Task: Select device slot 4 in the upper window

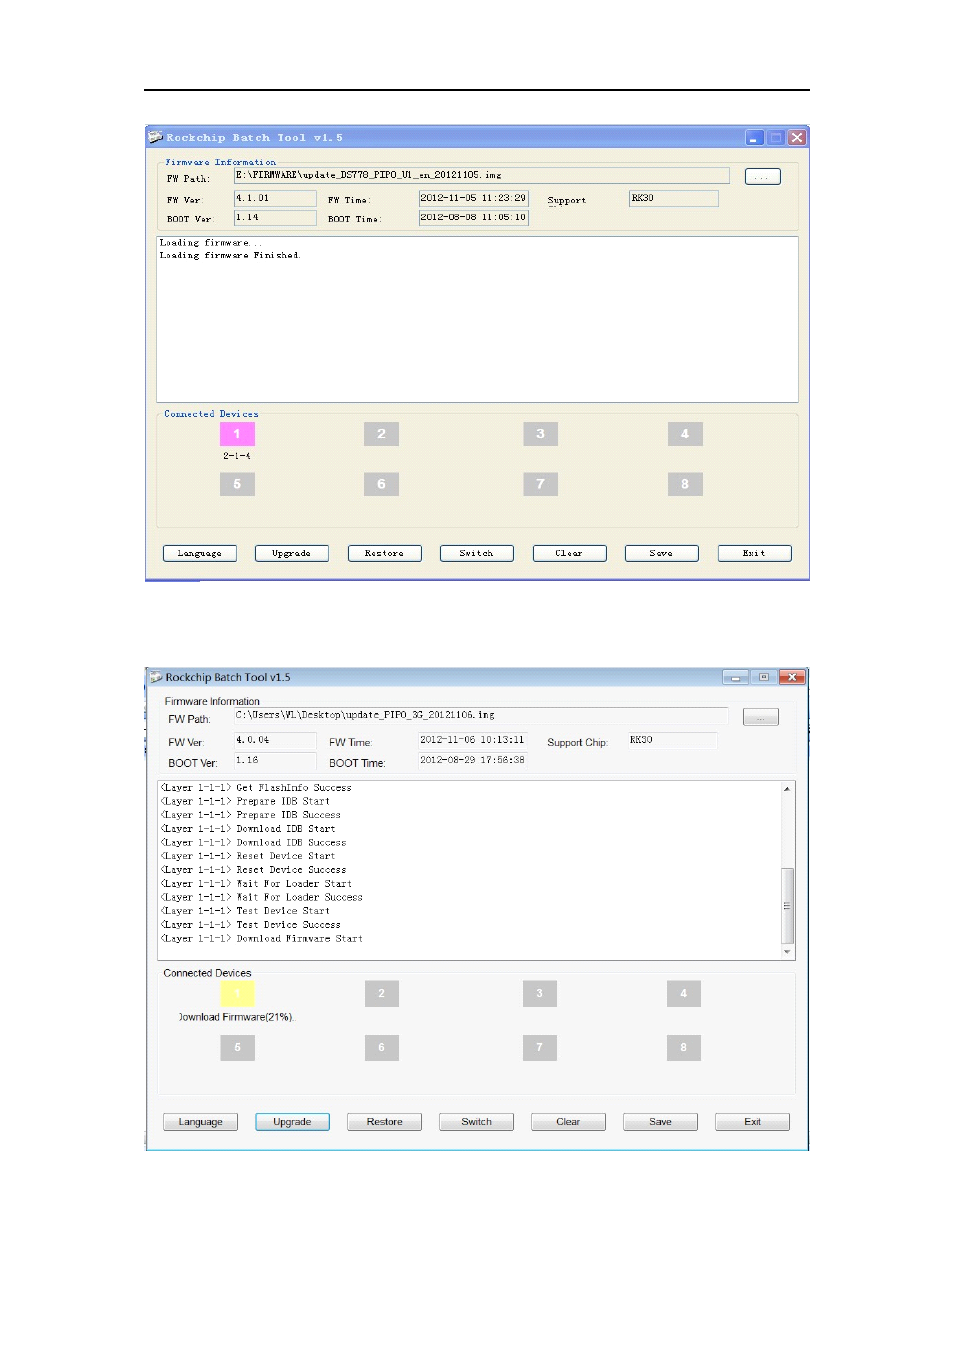Action: pyautogui.click(x=685, y=434)
